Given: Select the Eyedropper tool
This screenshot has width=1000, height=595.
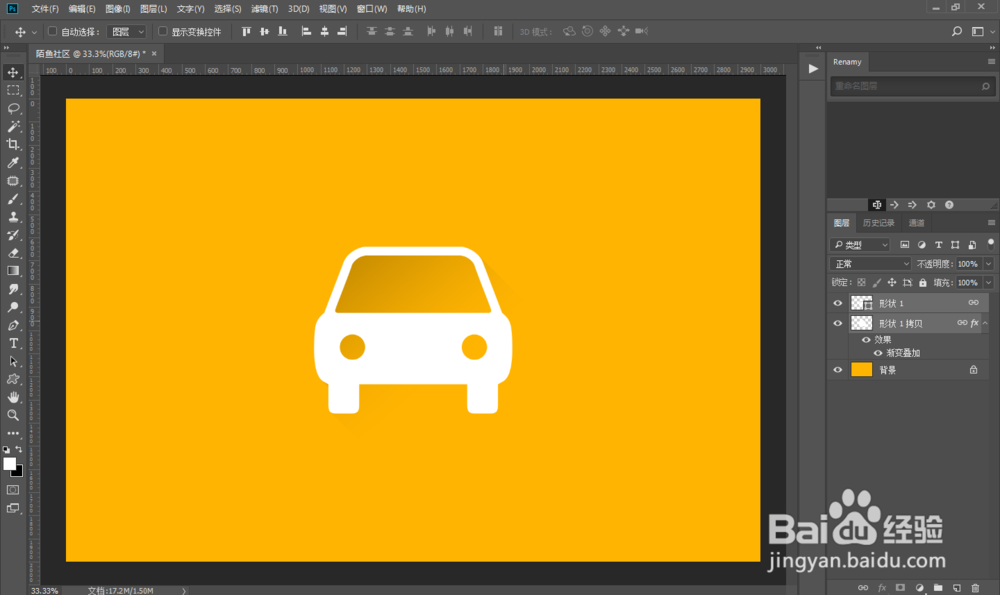Looking at the screenshot, I should click(13, 163).
